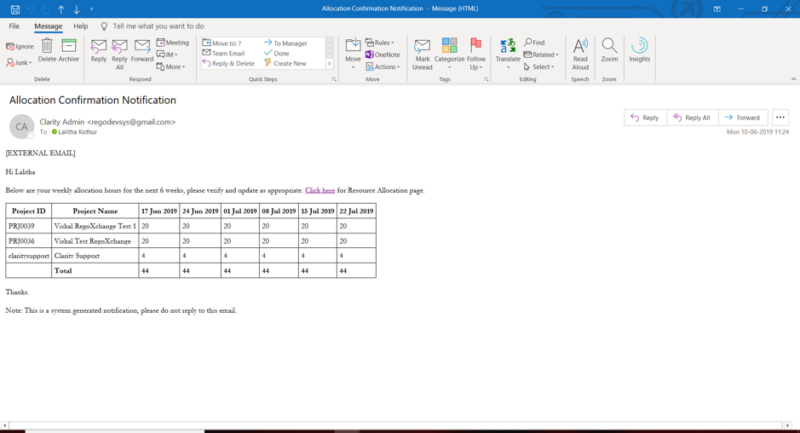Collapse the ribbon with the chevron

click(793, 79)
